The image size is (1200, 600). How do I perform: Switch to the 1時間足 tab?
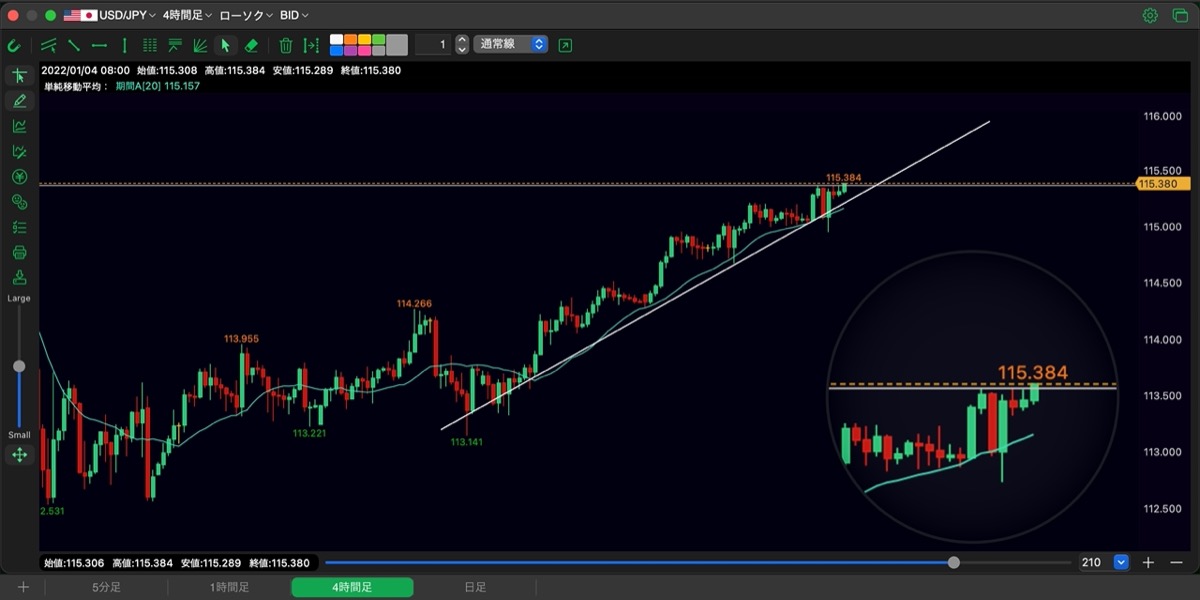[x=229, y=587]
